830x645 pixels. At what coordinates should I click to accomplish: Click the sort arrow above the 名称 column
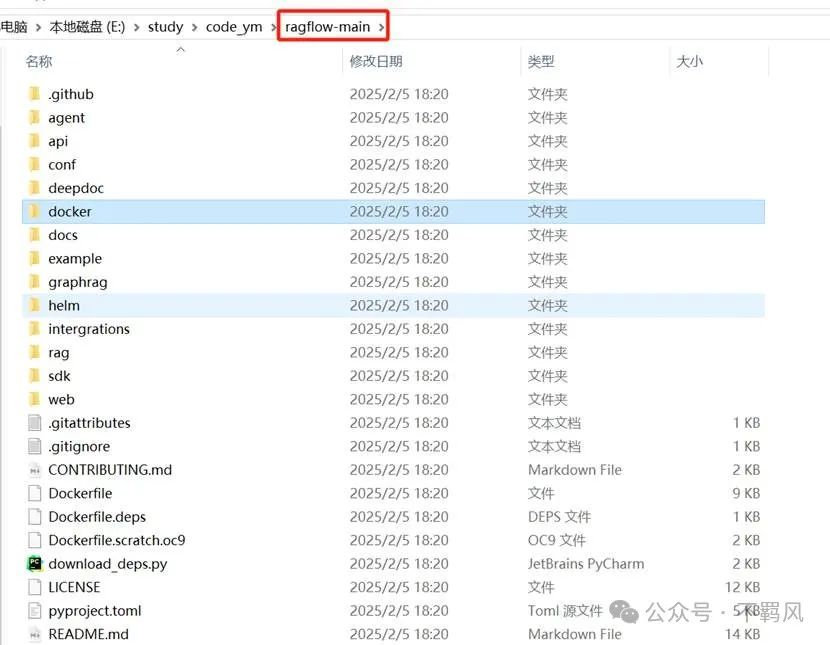coord(181,49)
